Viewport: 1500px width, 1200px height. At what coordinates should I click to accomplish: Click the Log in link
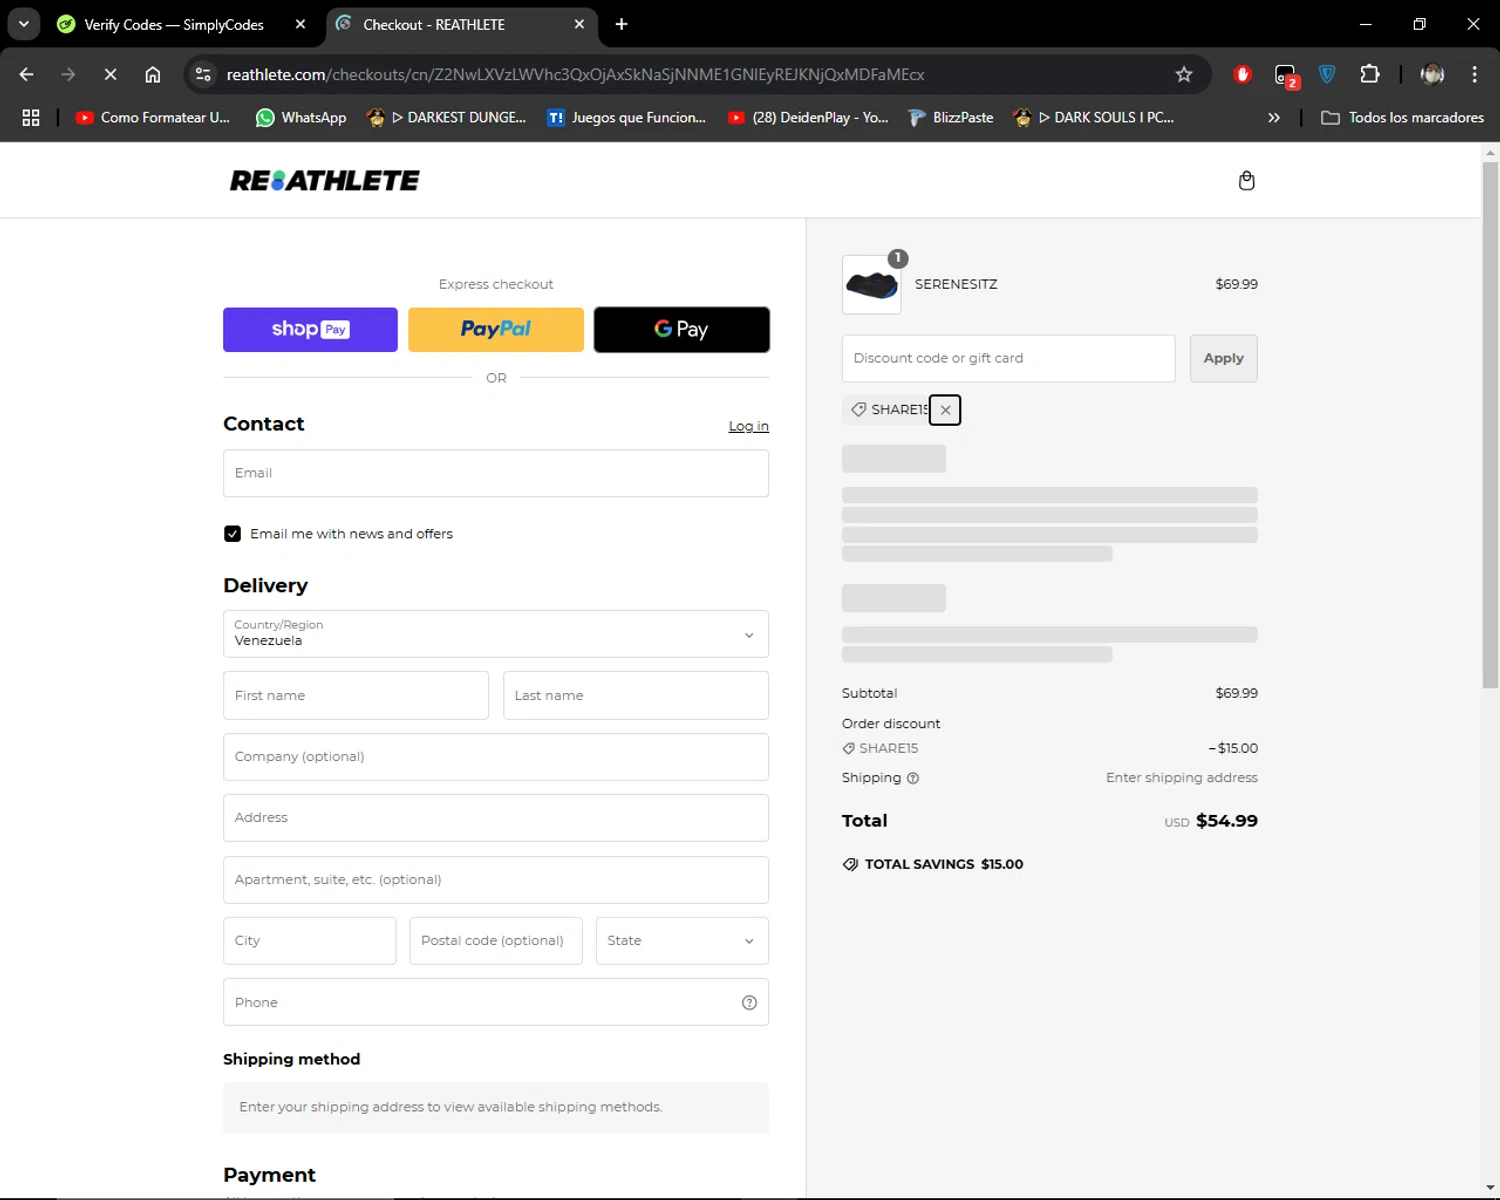point(748,426)
